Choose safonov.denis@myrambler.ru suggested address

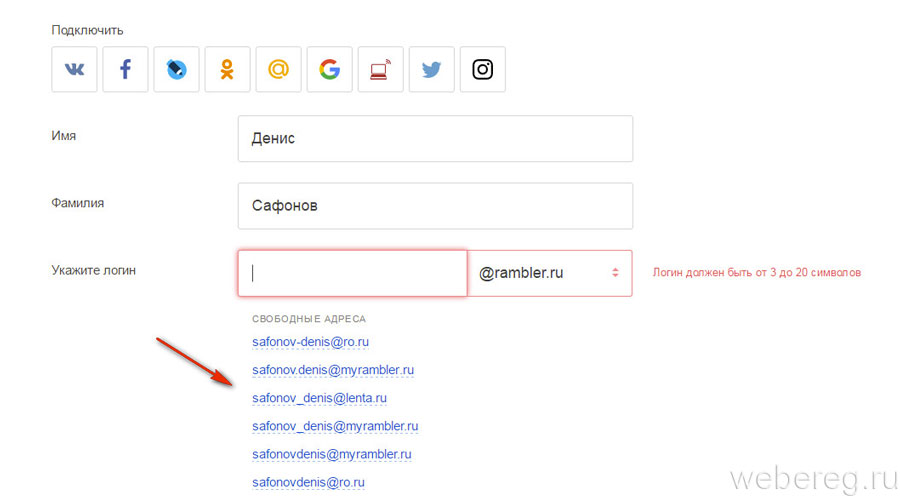(333, 370)
